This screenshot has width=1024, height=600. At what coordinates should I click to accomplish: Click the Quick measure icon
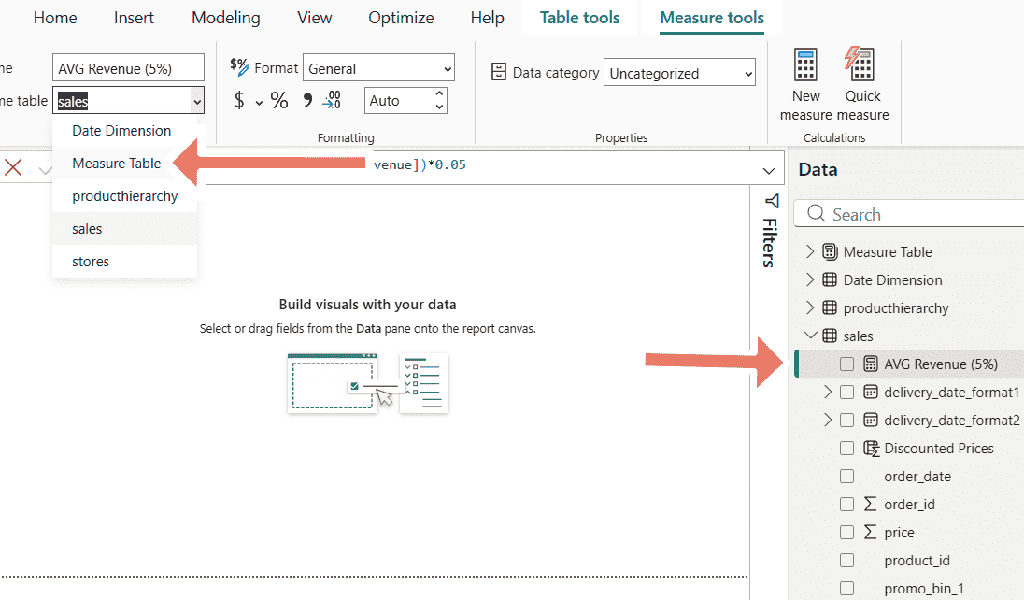(860, 65)
